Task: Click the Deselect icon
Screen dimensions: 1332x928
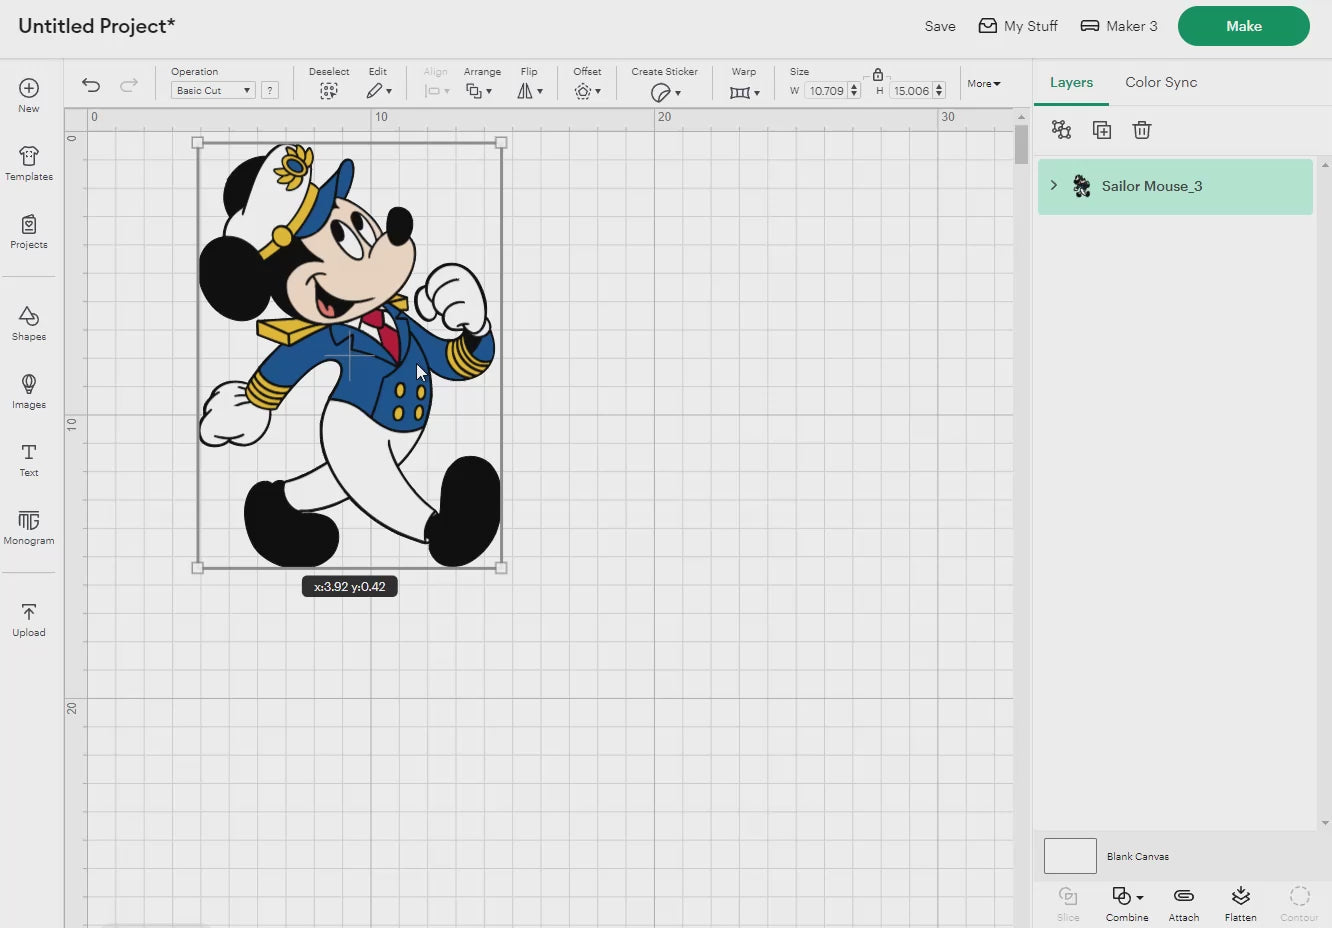Action: tap(328, 91)
